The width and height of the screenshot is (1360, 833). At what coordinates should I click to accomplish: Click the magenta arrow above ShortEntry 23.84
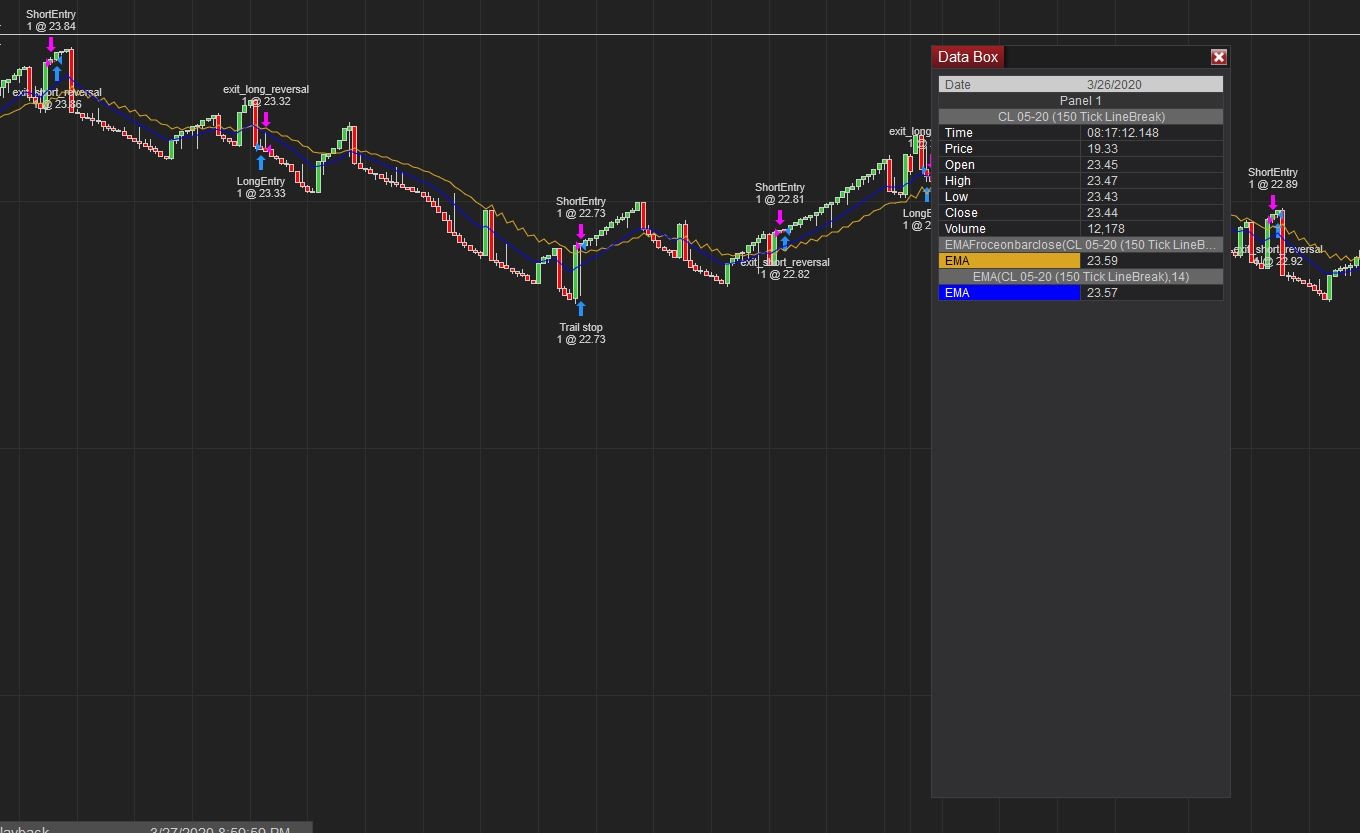51,45
